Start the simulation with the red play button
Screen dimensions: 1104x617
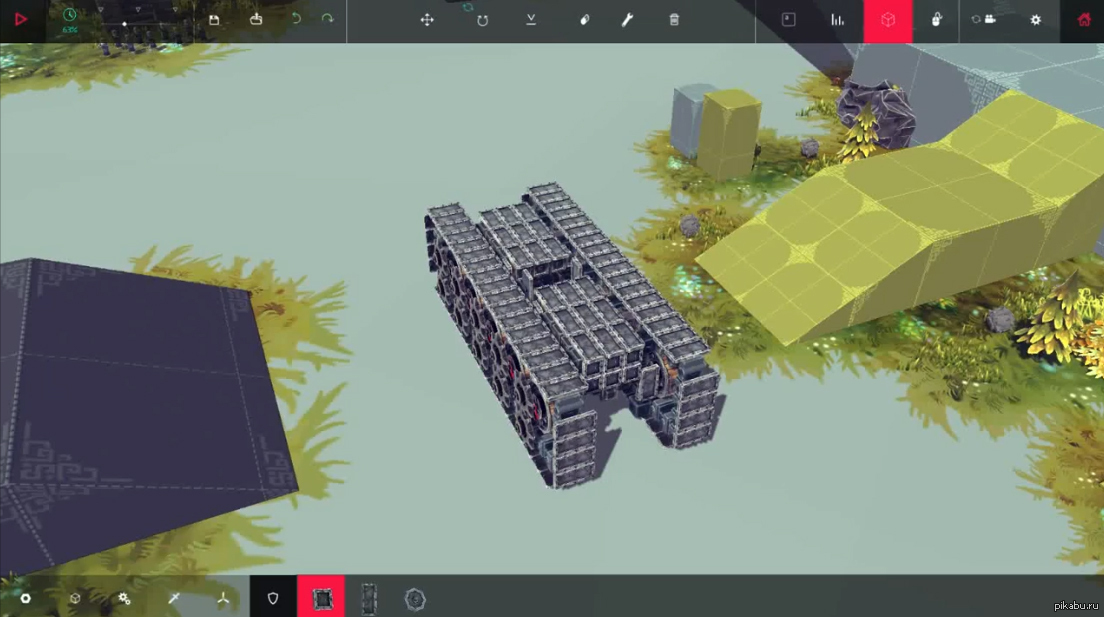pyautogui.click(x=21, y=19)
